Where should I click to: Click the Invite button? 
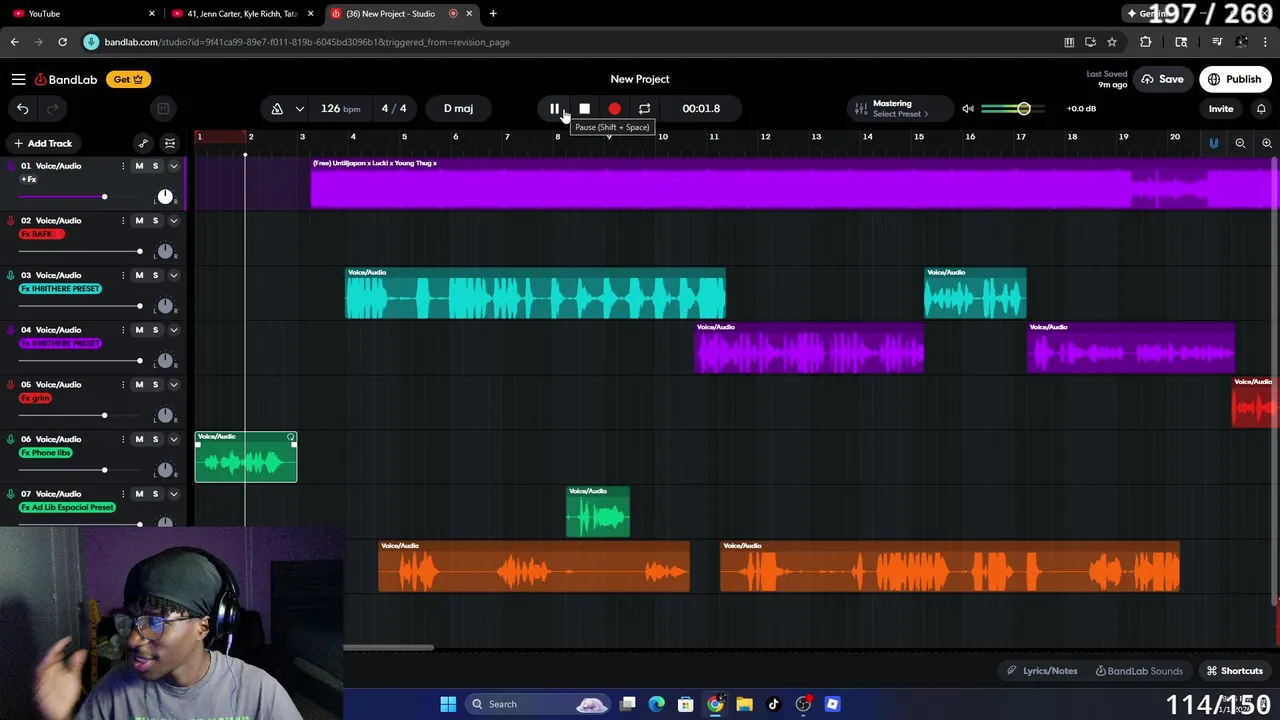(1221, 108)
